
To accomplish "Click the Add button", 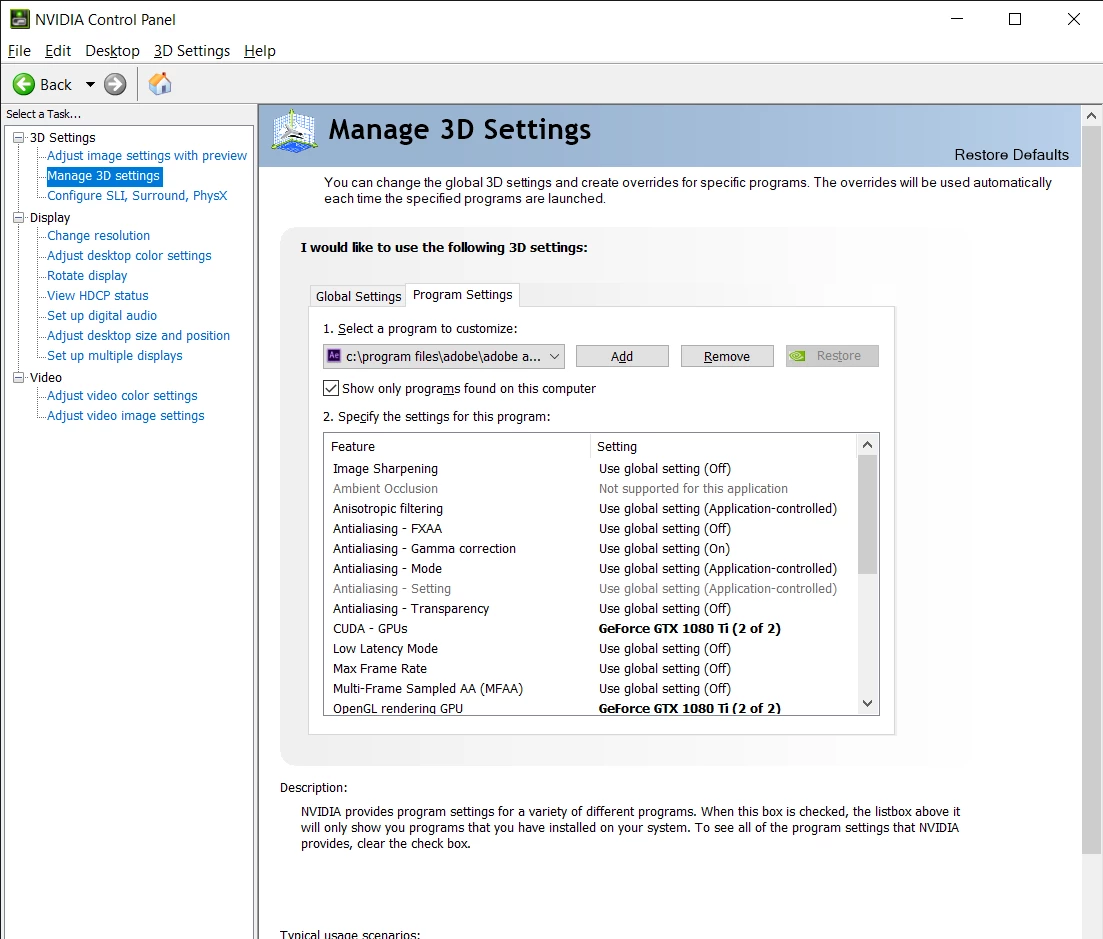I will click(x=622, y=356).
